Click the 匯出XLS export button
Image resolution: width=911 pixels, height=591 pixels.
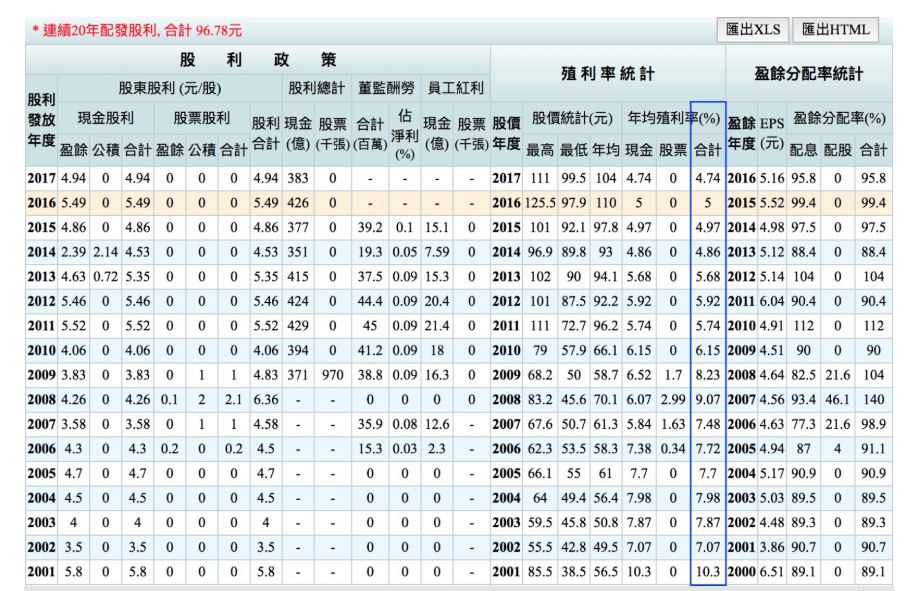click(752, 30)
